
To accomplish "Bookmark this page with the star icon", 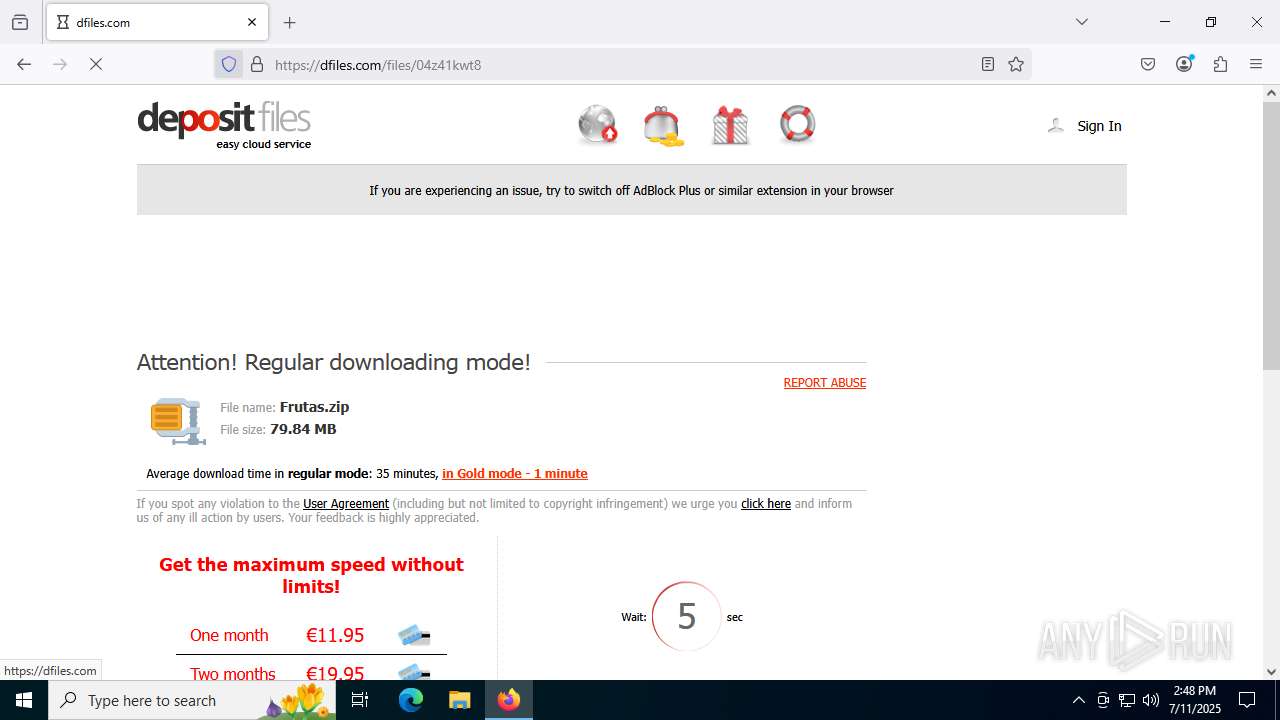I will pyautogui.click(x=1016, y=64).
